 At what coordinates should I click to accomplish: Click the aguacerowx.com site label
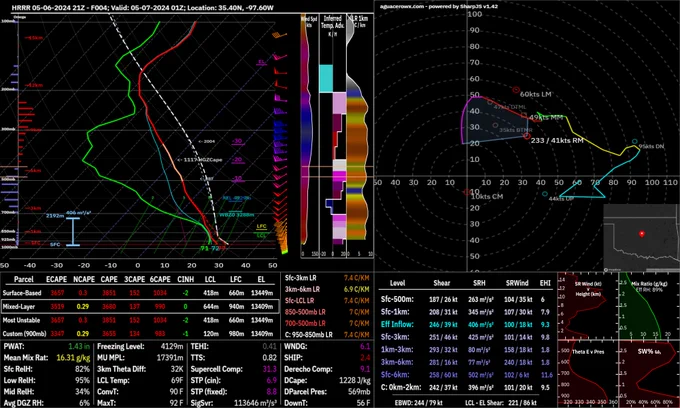[x=399, y=7]
